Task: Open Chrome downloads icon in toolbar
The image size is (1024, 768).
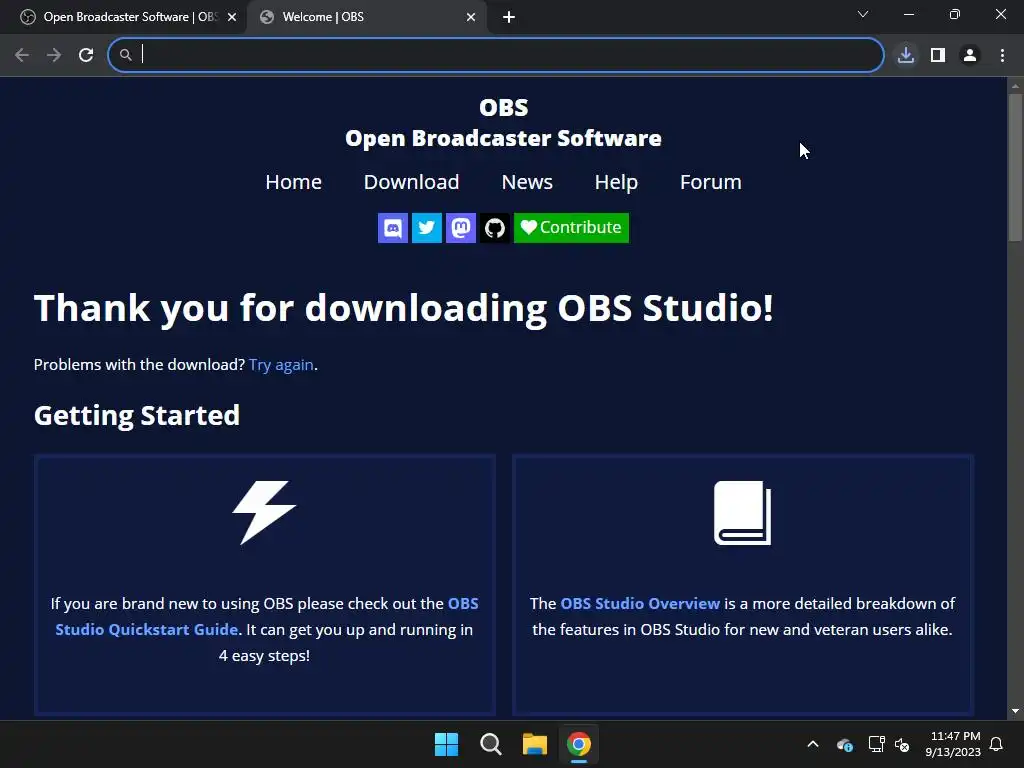Action: [906, 55]
